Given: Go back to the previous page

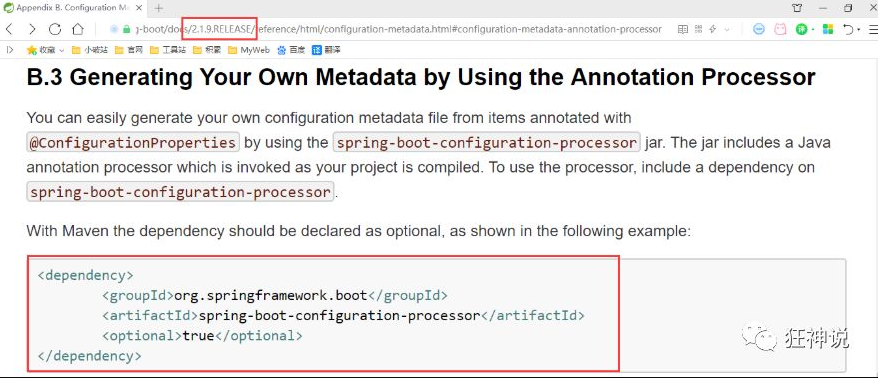Looking at the screenshot, I should (9, 29).
